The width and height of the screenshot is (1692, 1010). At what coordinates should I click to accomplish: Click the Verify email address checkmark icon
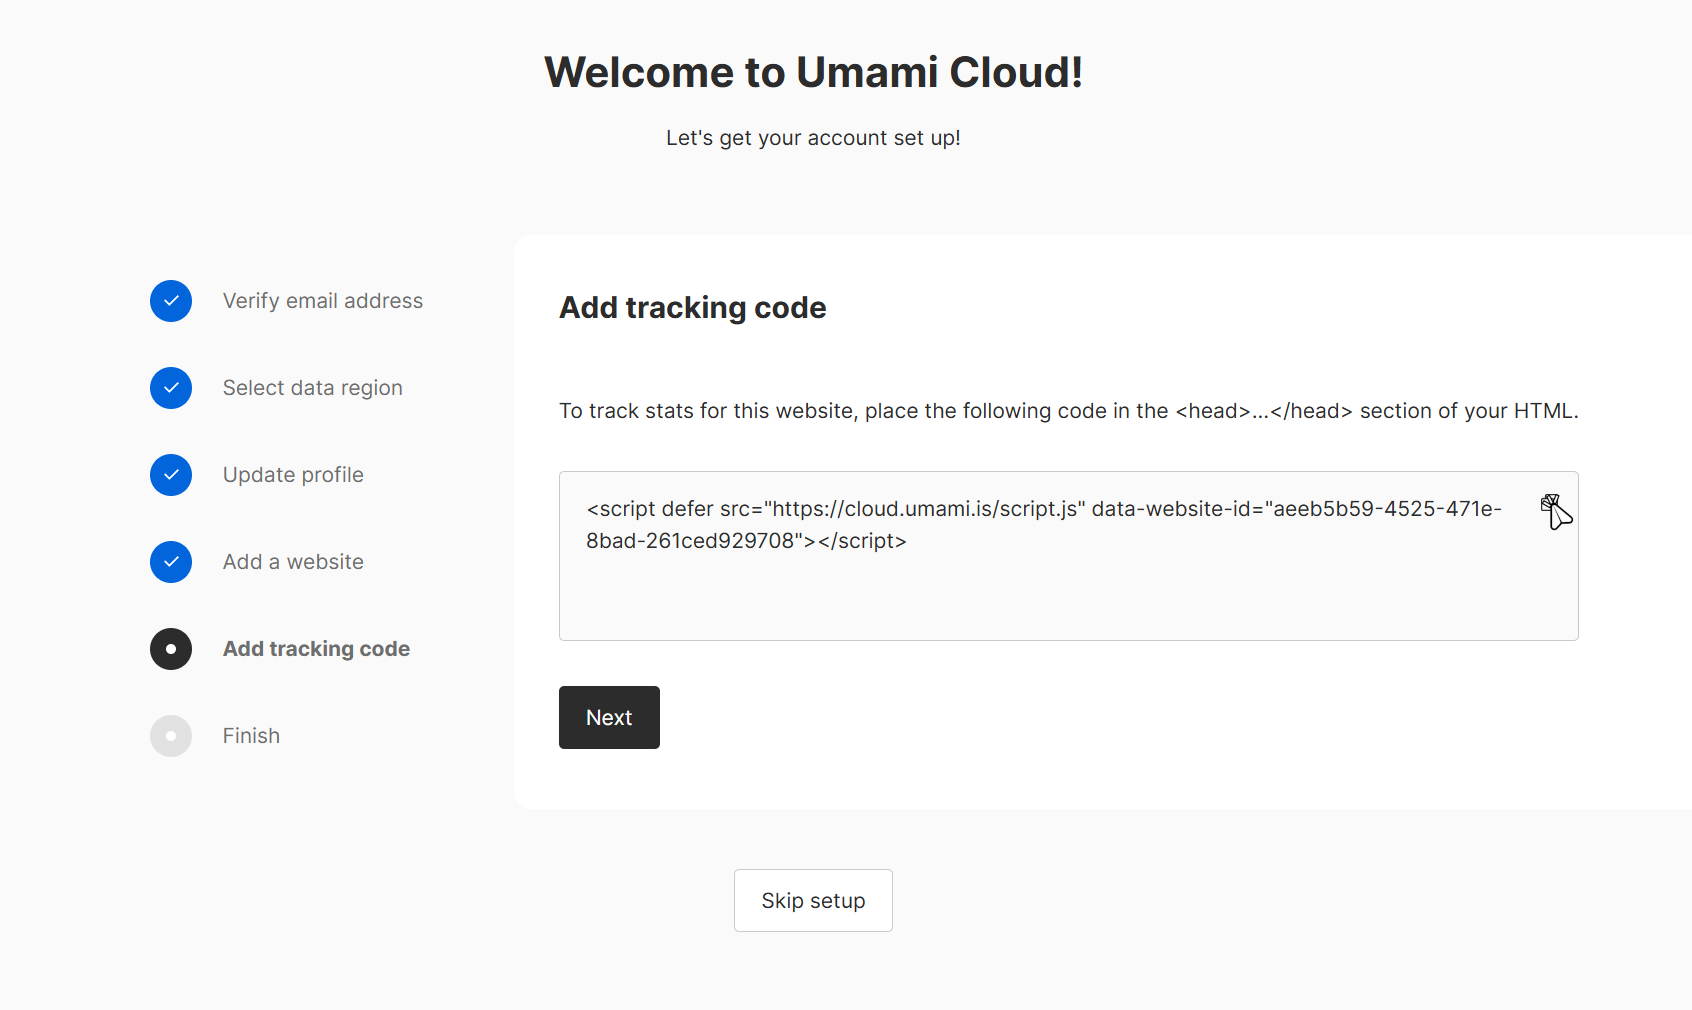[171, 301]
